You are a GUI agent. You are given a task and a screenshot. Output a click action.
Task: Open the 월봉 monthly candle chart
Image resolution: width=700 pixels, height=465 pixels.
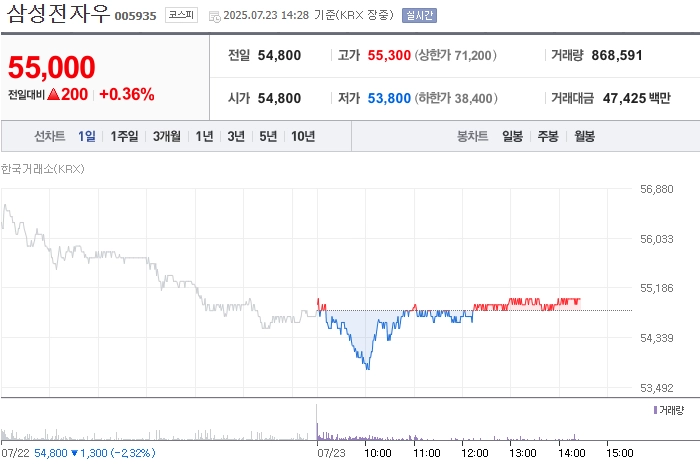pos(584,136)
